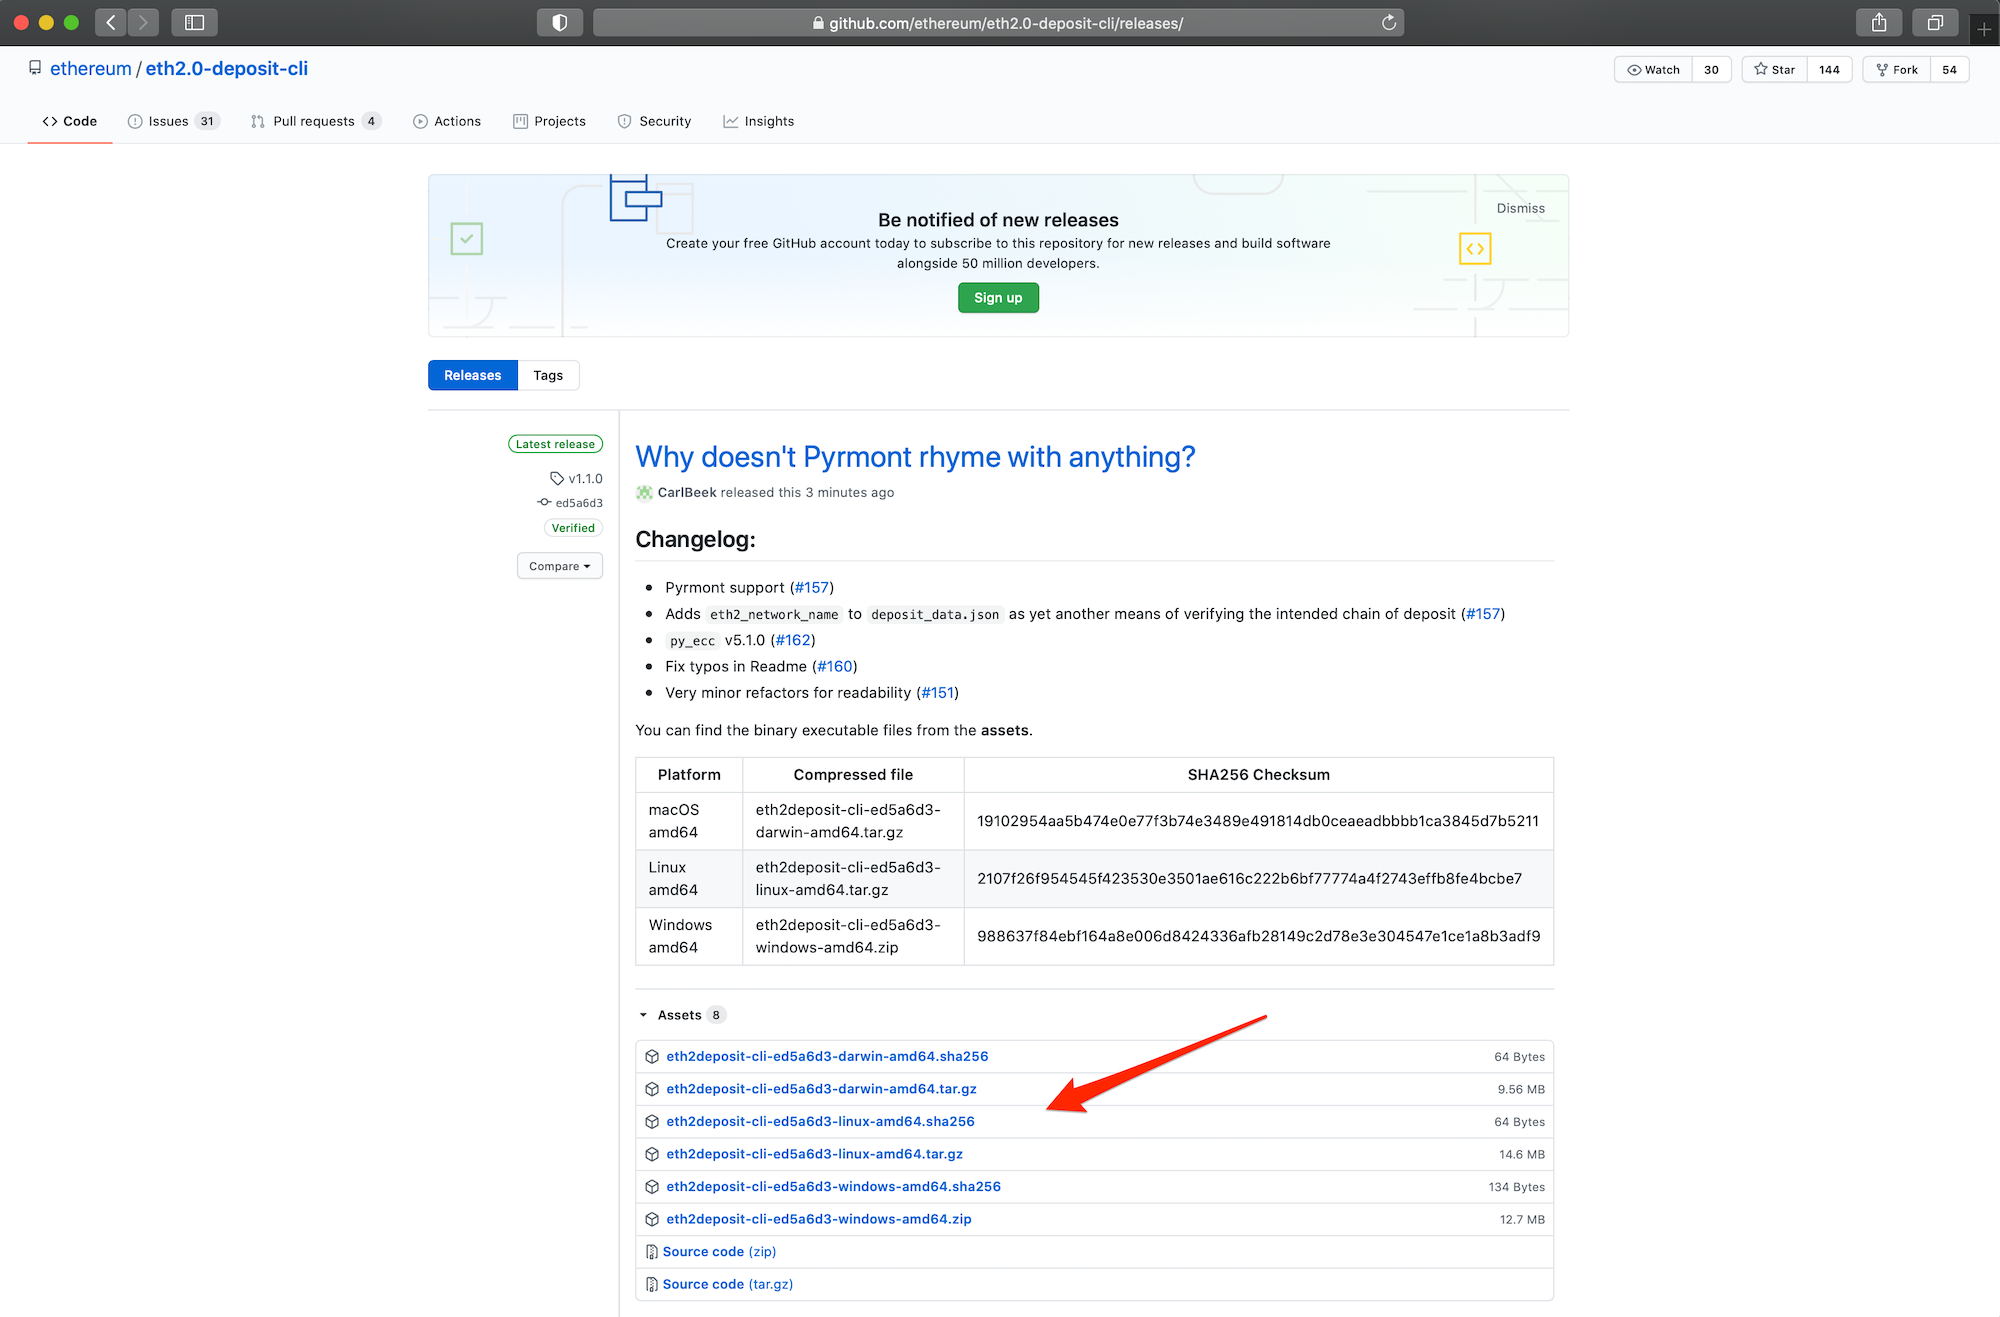Open the release title about Pyrmont
The image size is (2000, 1317).
click(915, 456)
